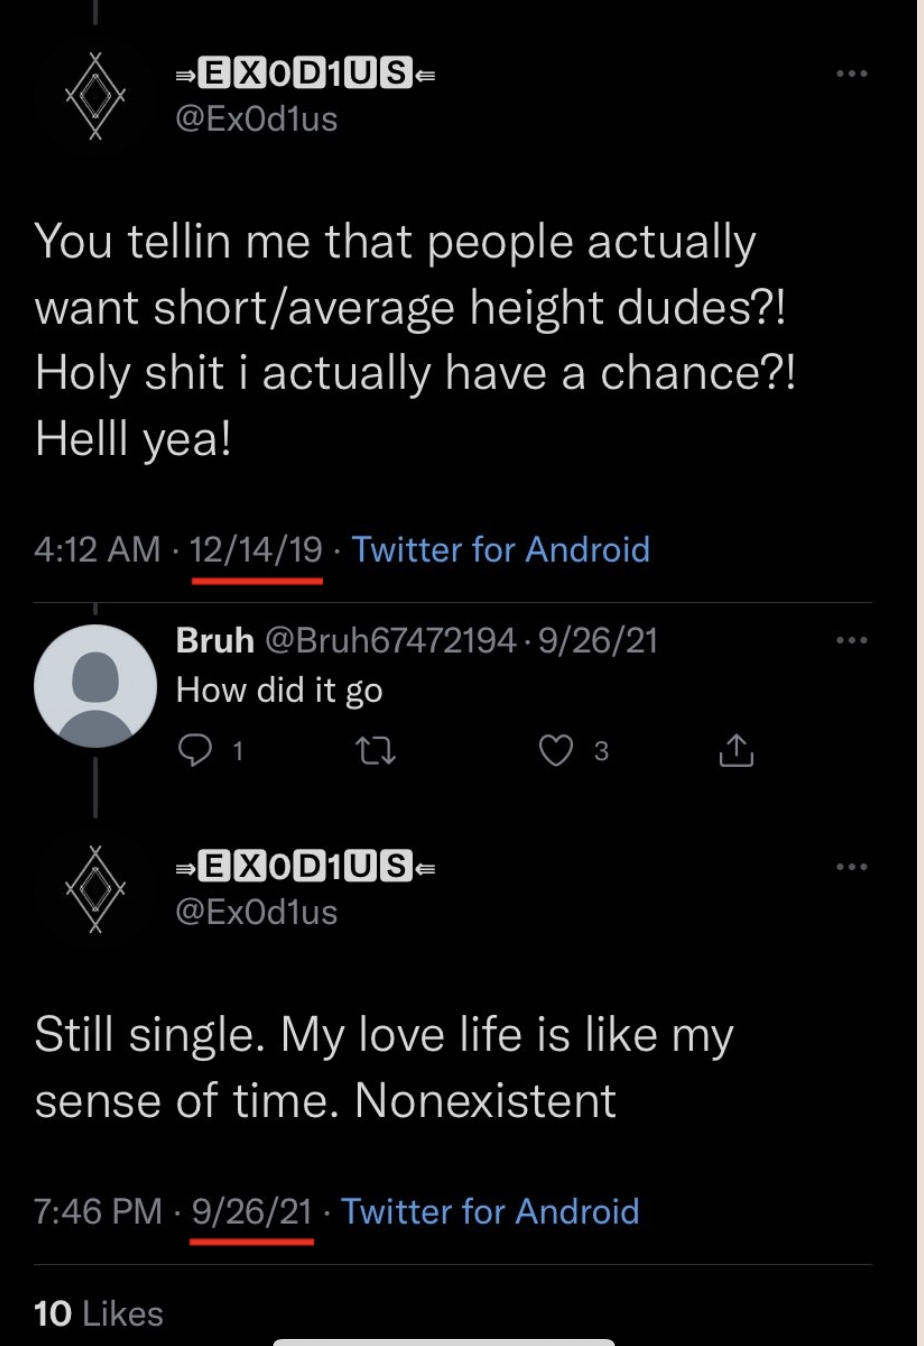The height and width of the screenshot is (1346, 924).
Task: Open Bruh's profile via the display name
Action: (x=215, y=640)
